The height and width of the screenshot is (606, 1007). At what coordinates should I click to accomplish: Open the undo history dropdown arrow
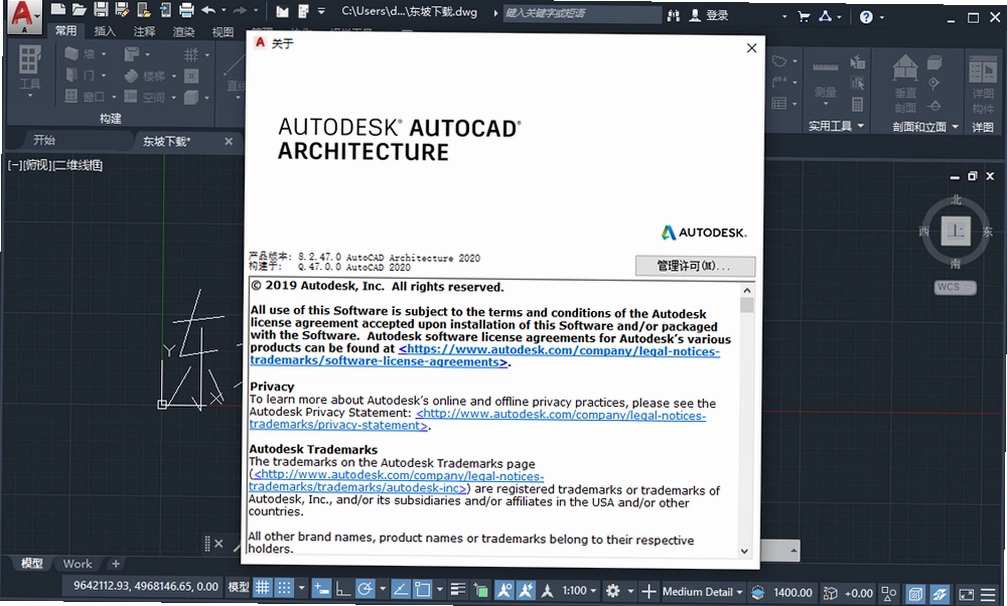click(x=223, y=10)
